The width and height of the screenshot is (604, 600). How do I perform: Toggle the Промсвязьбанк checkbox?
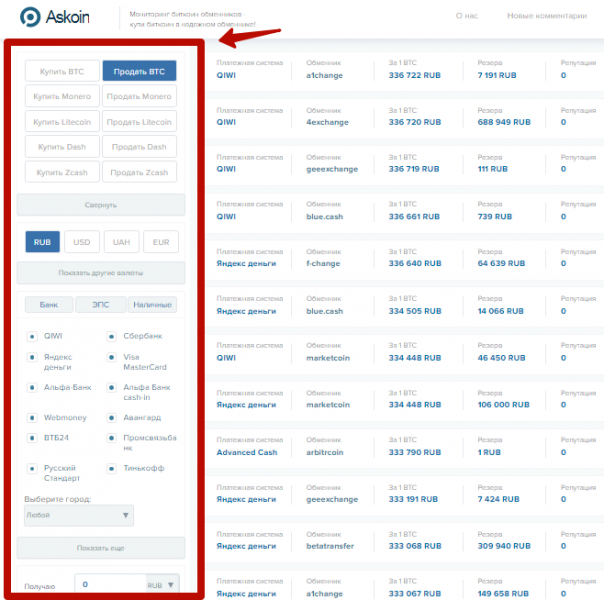(x=111, y=438)
